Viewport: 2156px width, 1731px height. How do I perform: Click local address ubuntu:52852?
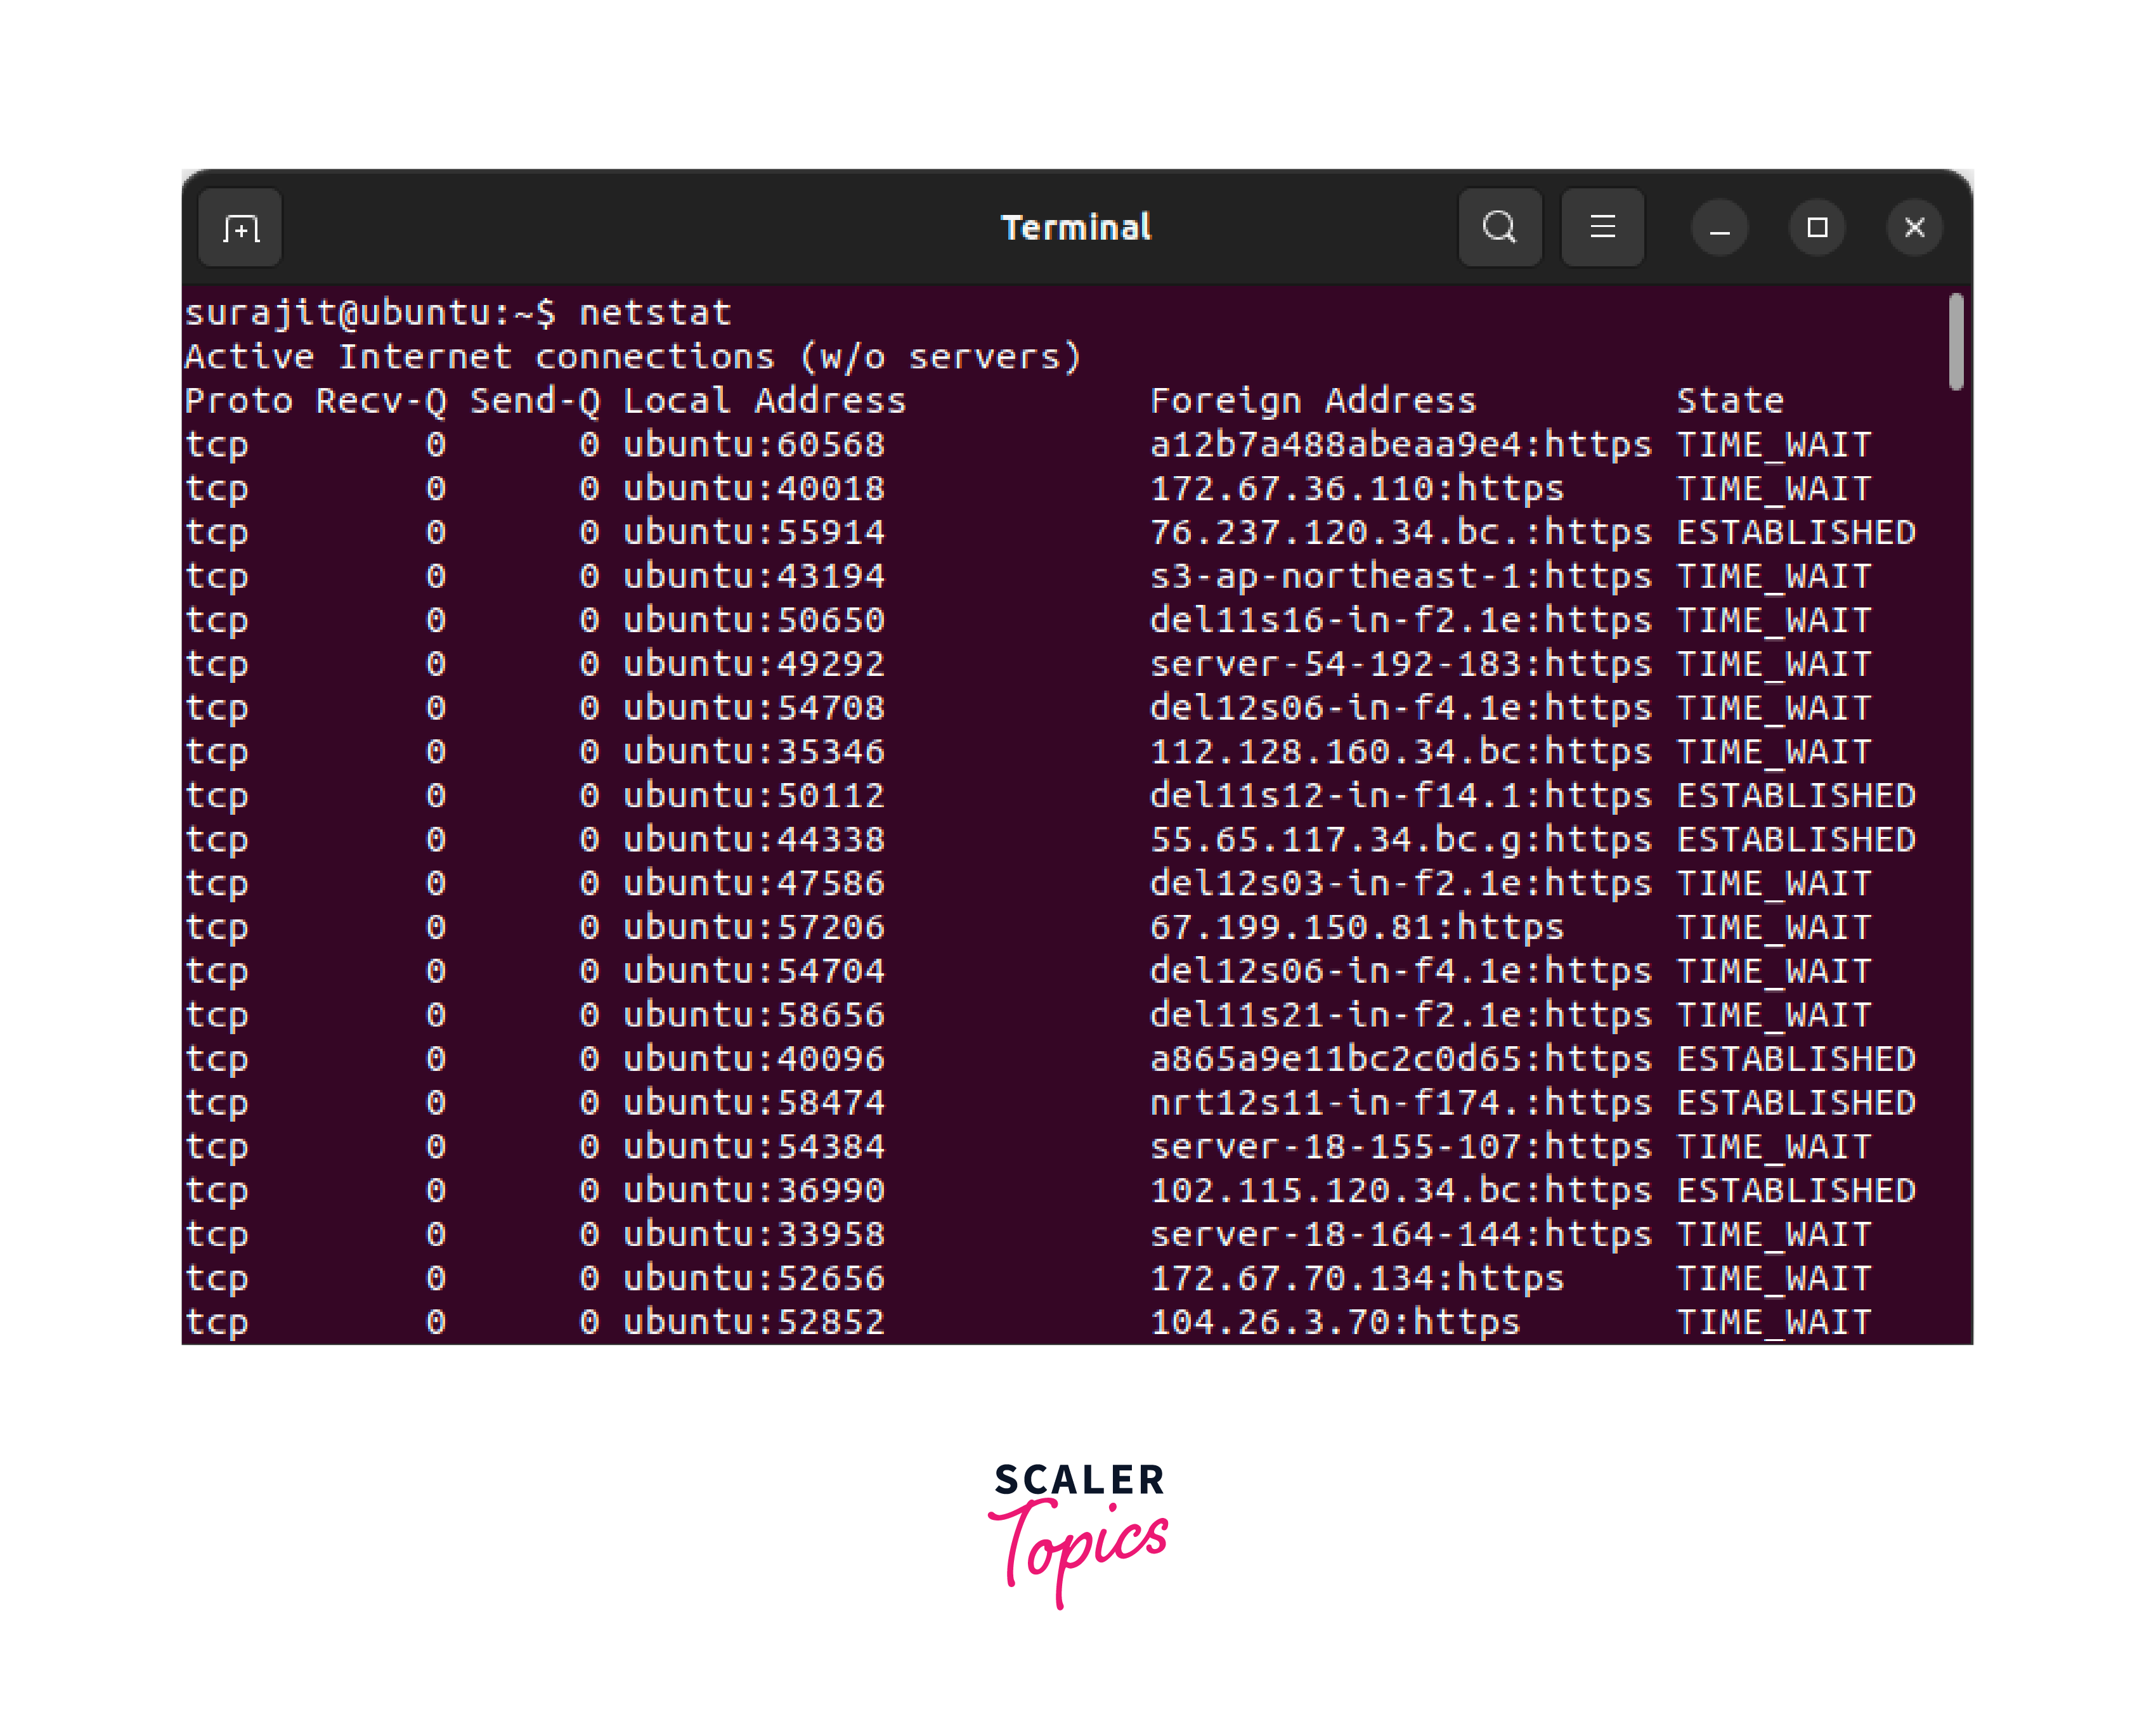754,1323
